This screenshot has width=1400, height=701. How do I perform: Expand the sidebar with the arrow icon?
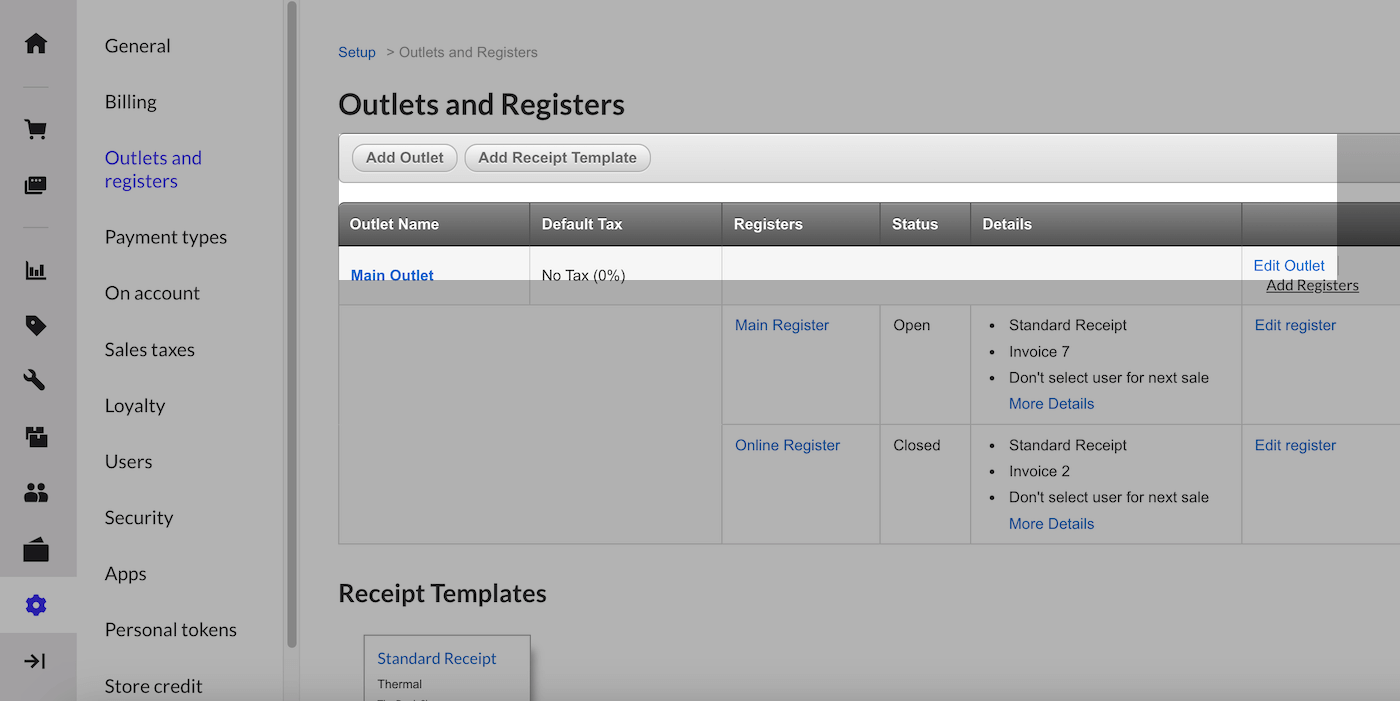coord(36,661)
